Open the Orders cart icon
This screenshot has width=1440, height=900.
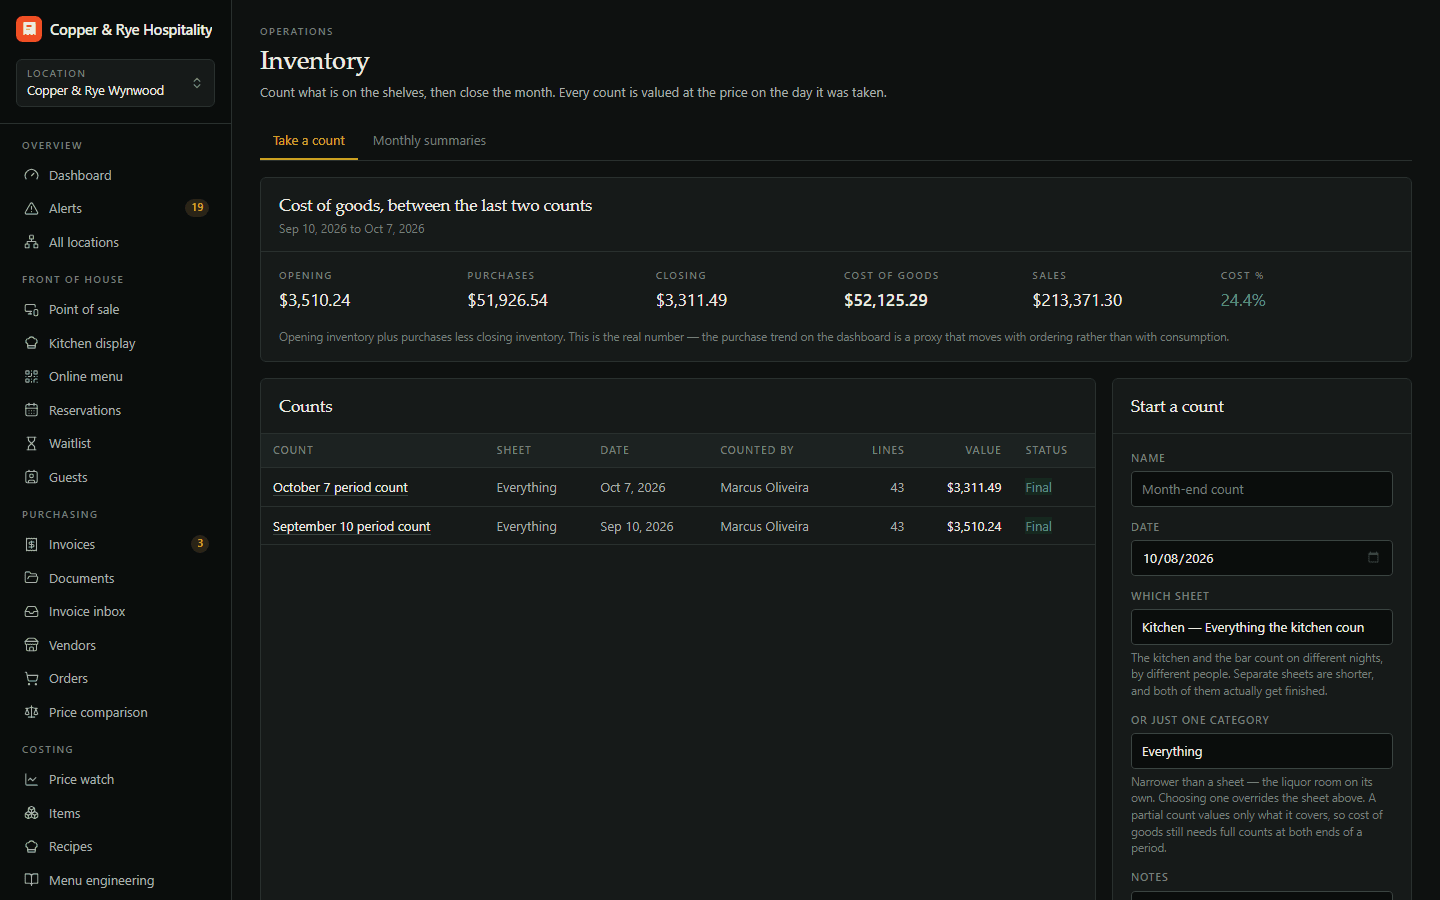[x=31, y=678]
